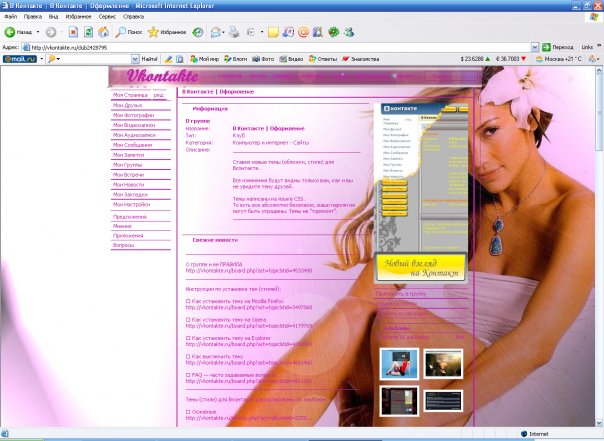Open the Сервис menu
Screen dimensions: 604x441
107,17
